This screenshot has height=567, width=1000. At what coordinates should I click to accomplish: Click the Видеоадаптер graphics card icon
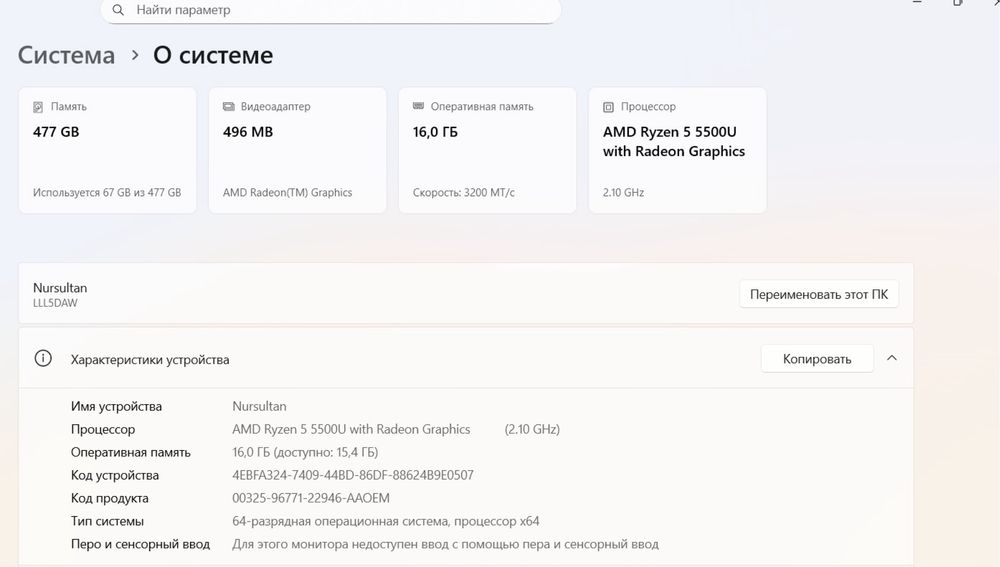pos(229,107)
